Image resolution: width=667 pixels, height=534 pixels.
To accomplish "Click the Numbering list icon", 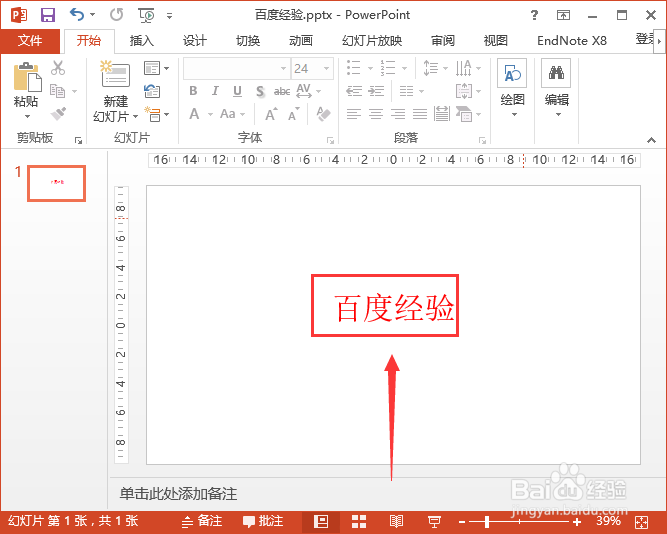I will [x=388, y=68].
